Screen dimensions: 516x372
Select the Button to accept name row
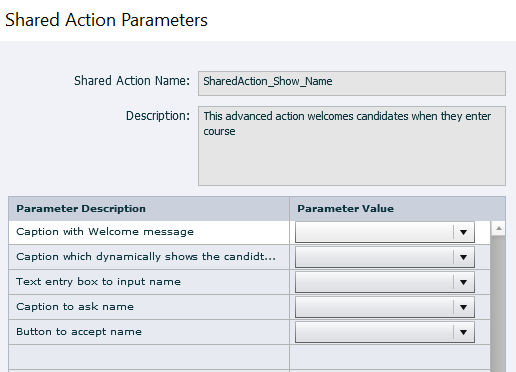(149, 332)
